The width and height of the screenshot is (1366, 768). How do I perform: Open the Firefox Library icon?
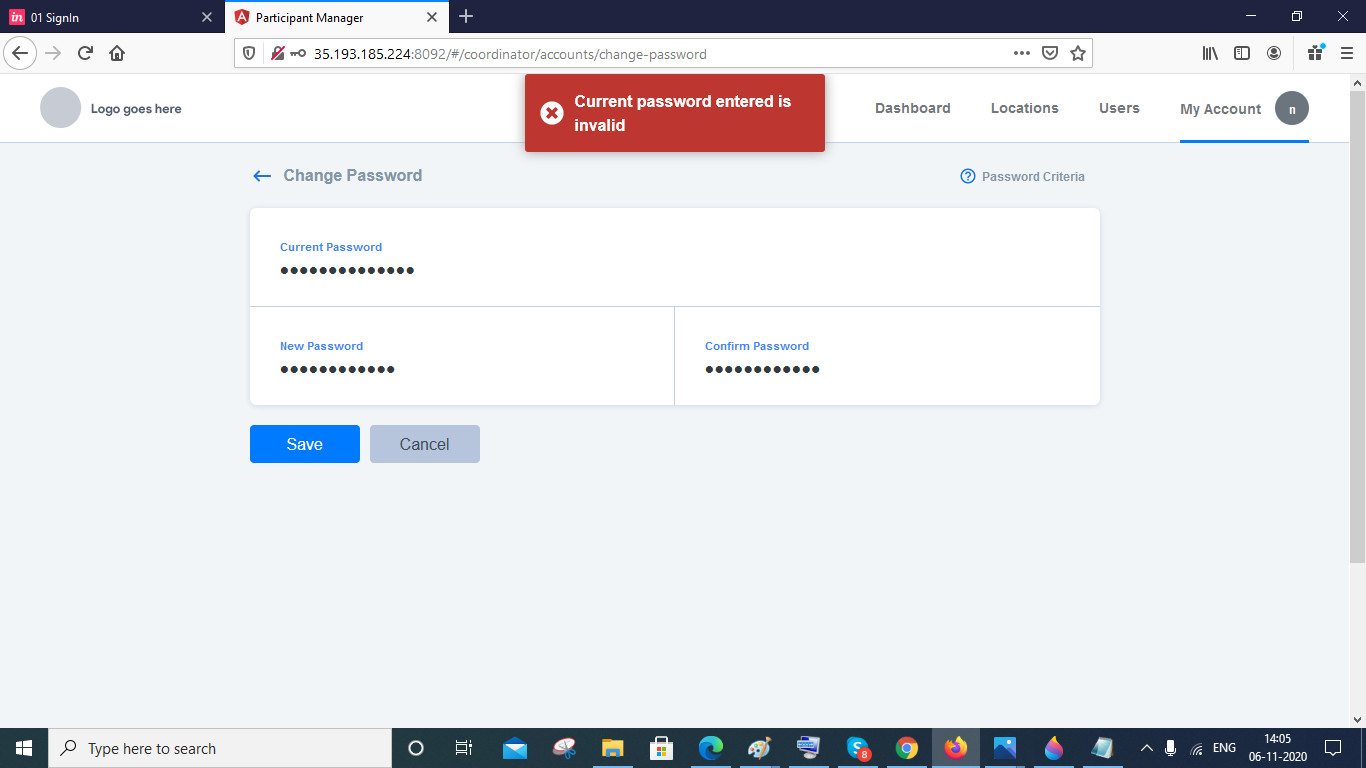tap(1210, 53)
